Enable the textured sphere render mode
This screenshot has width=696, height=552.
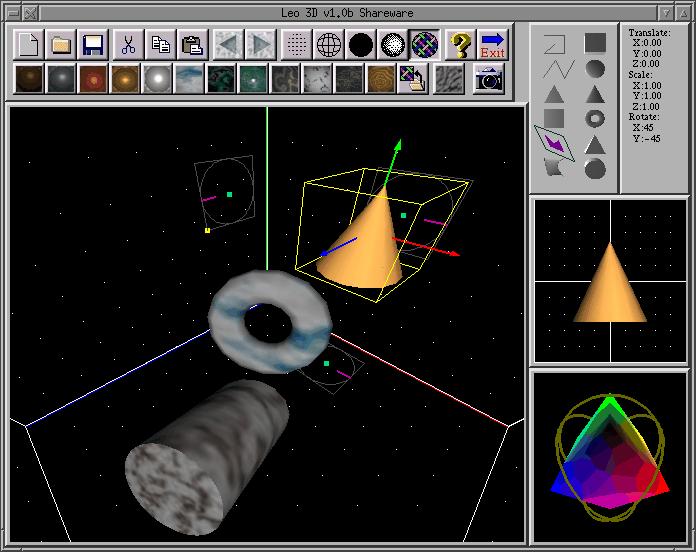[x=426, y=44]
